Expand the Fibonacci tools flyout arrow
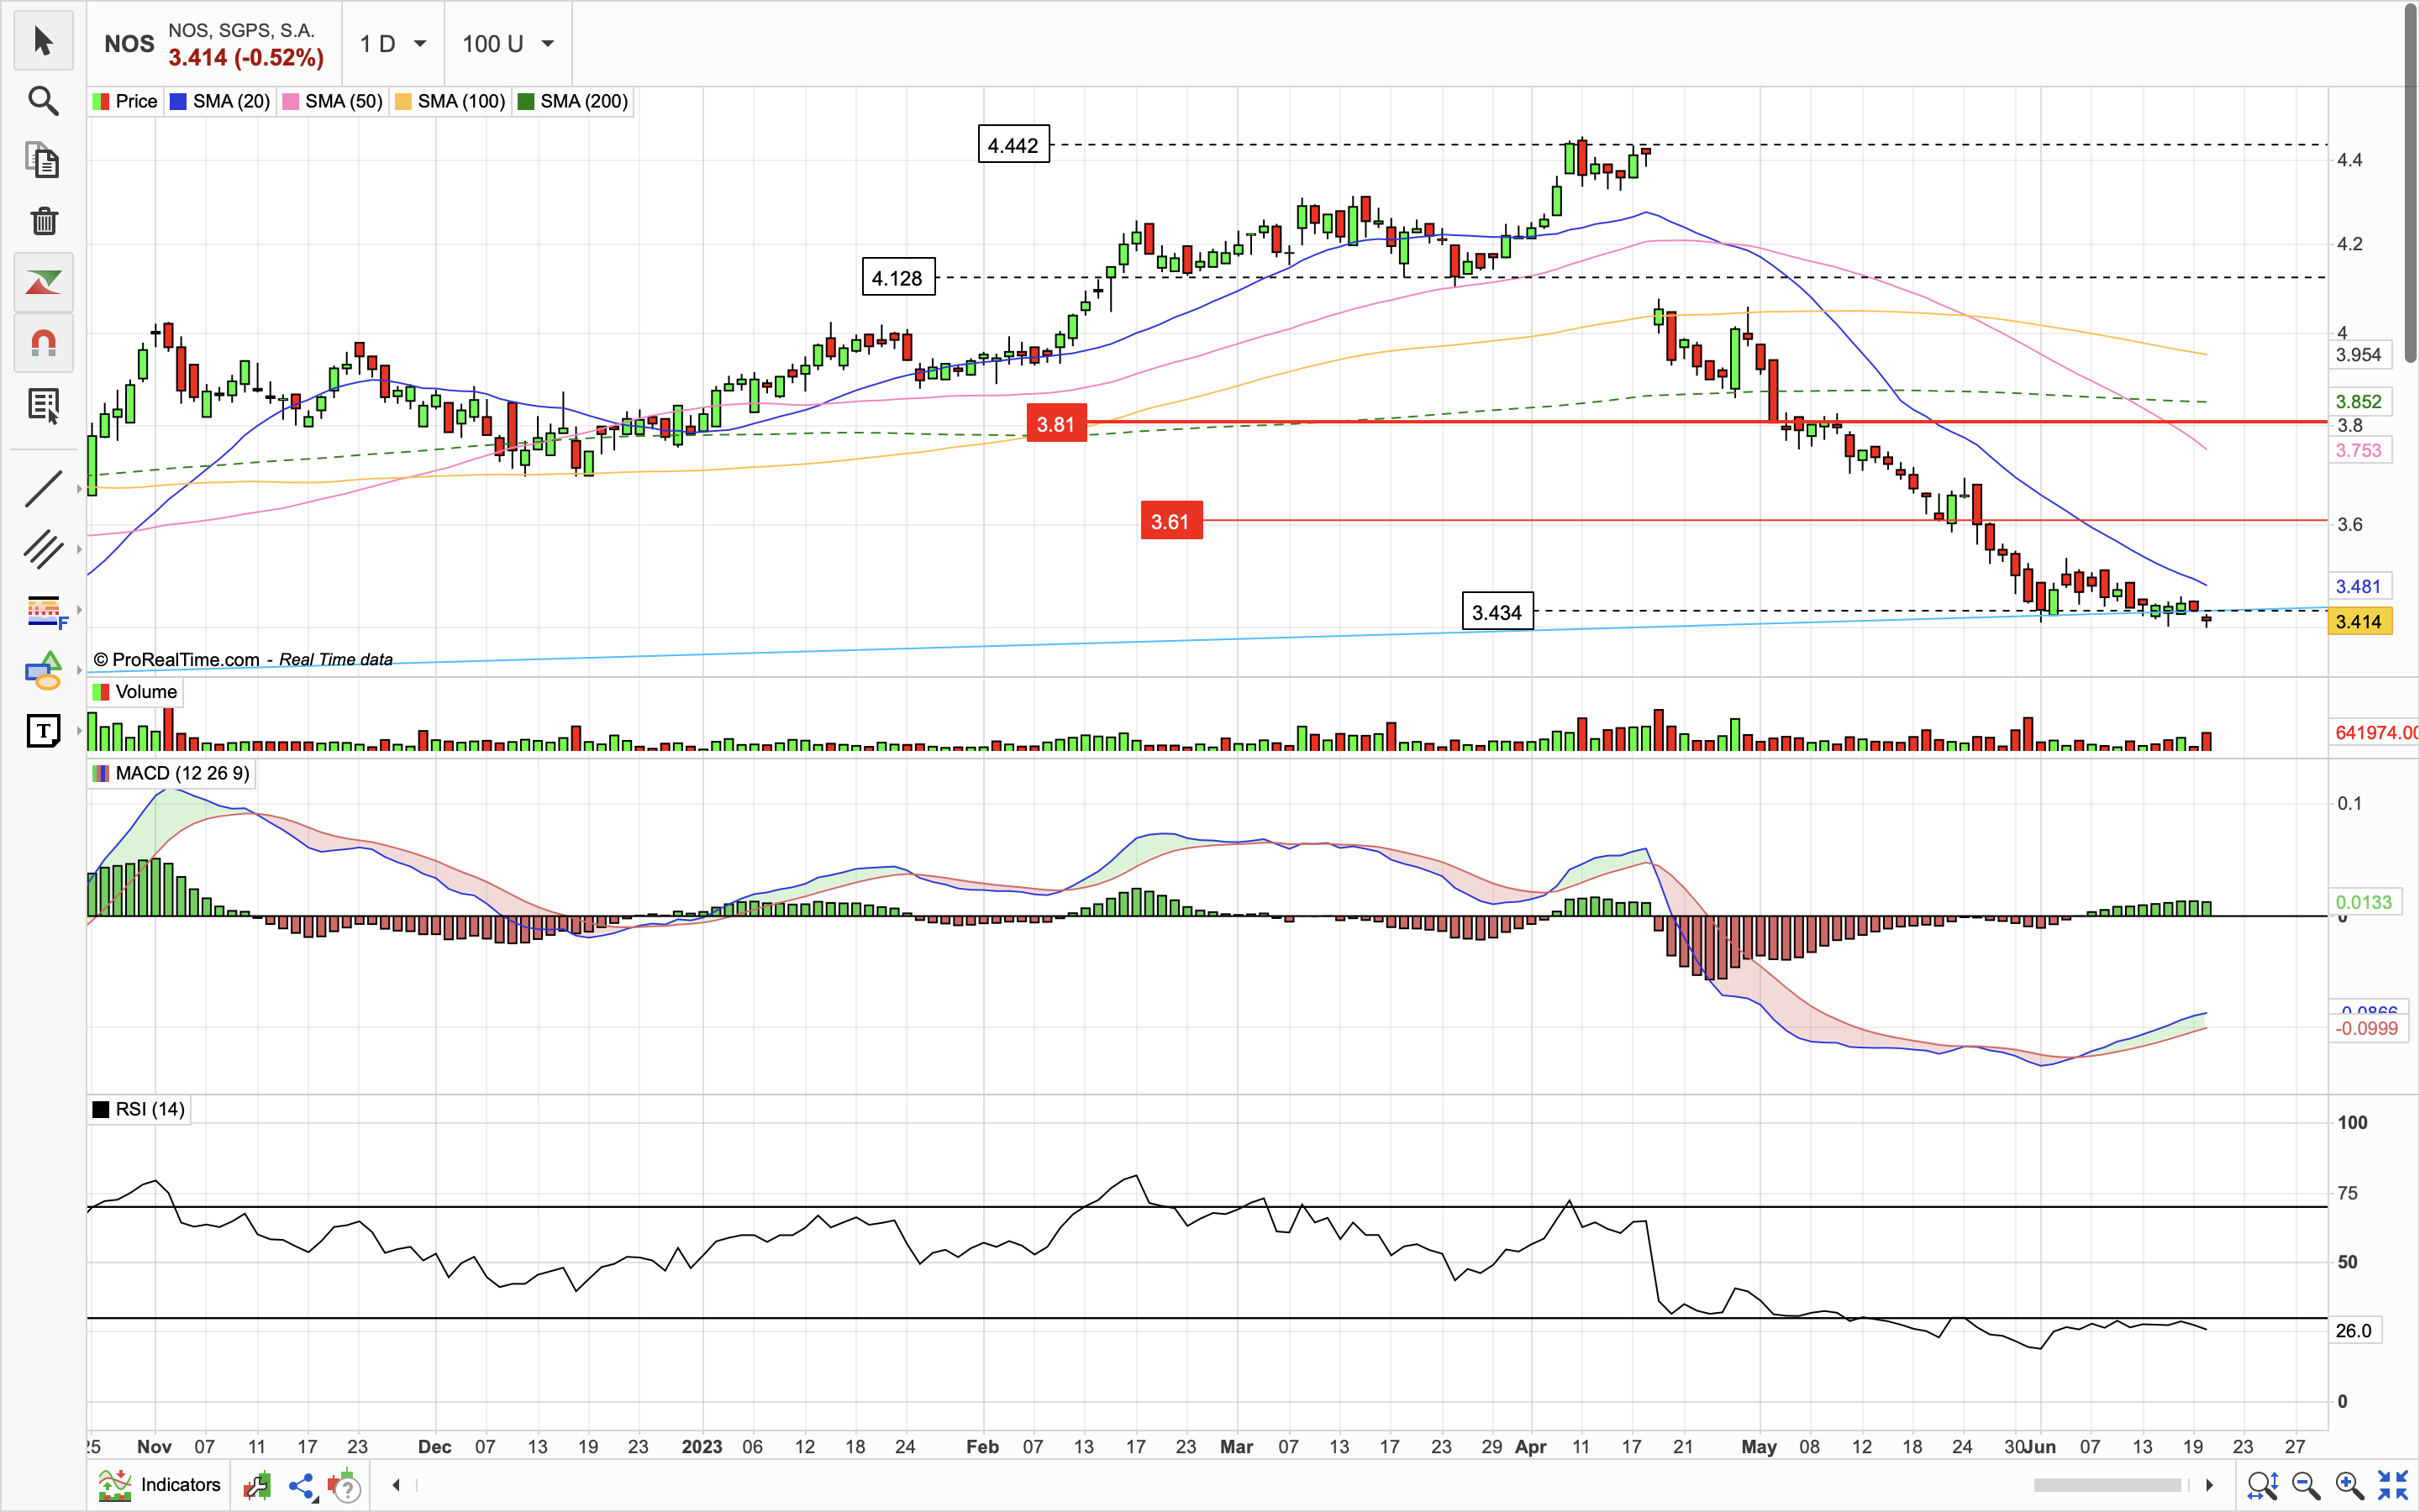The image size is (2420, 1512). tap(79, 609)
